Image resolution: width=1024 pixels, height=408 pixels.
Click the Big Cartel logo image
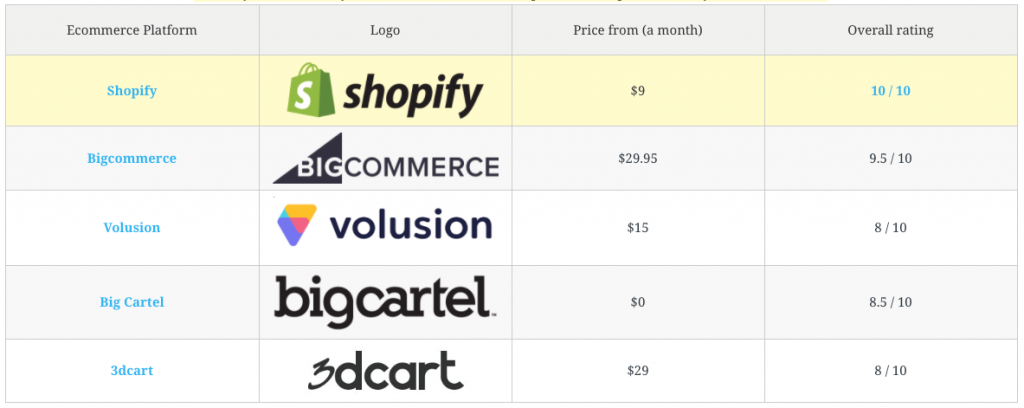pyautogui.click(x=385, y=301)
